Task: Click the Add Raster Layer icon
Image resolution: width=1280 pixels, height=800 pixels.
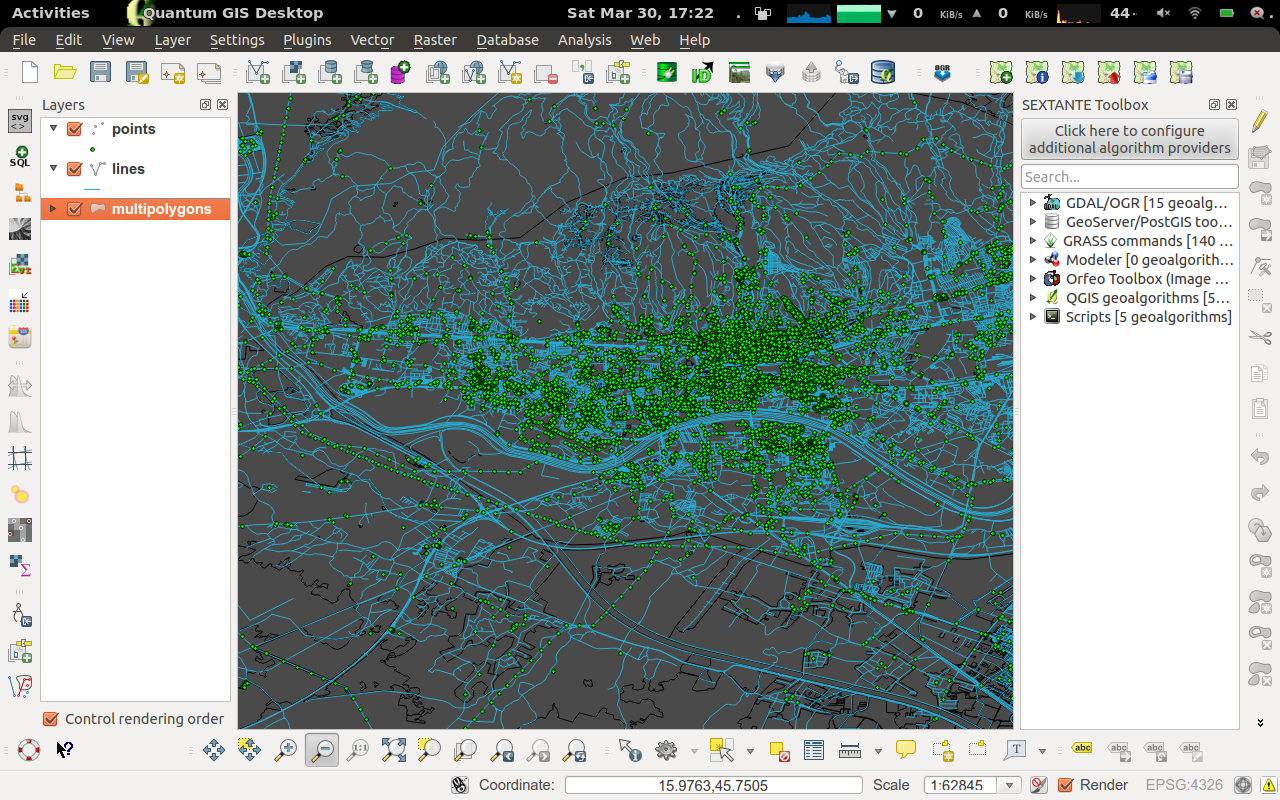Action: click(x=294, y=72)
